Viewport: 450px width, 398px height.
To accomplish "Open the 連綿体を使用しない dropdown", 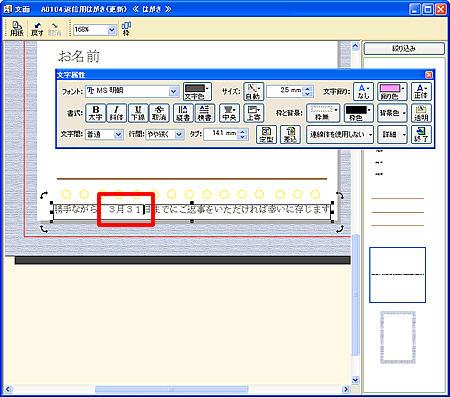I will pos(340,134).
